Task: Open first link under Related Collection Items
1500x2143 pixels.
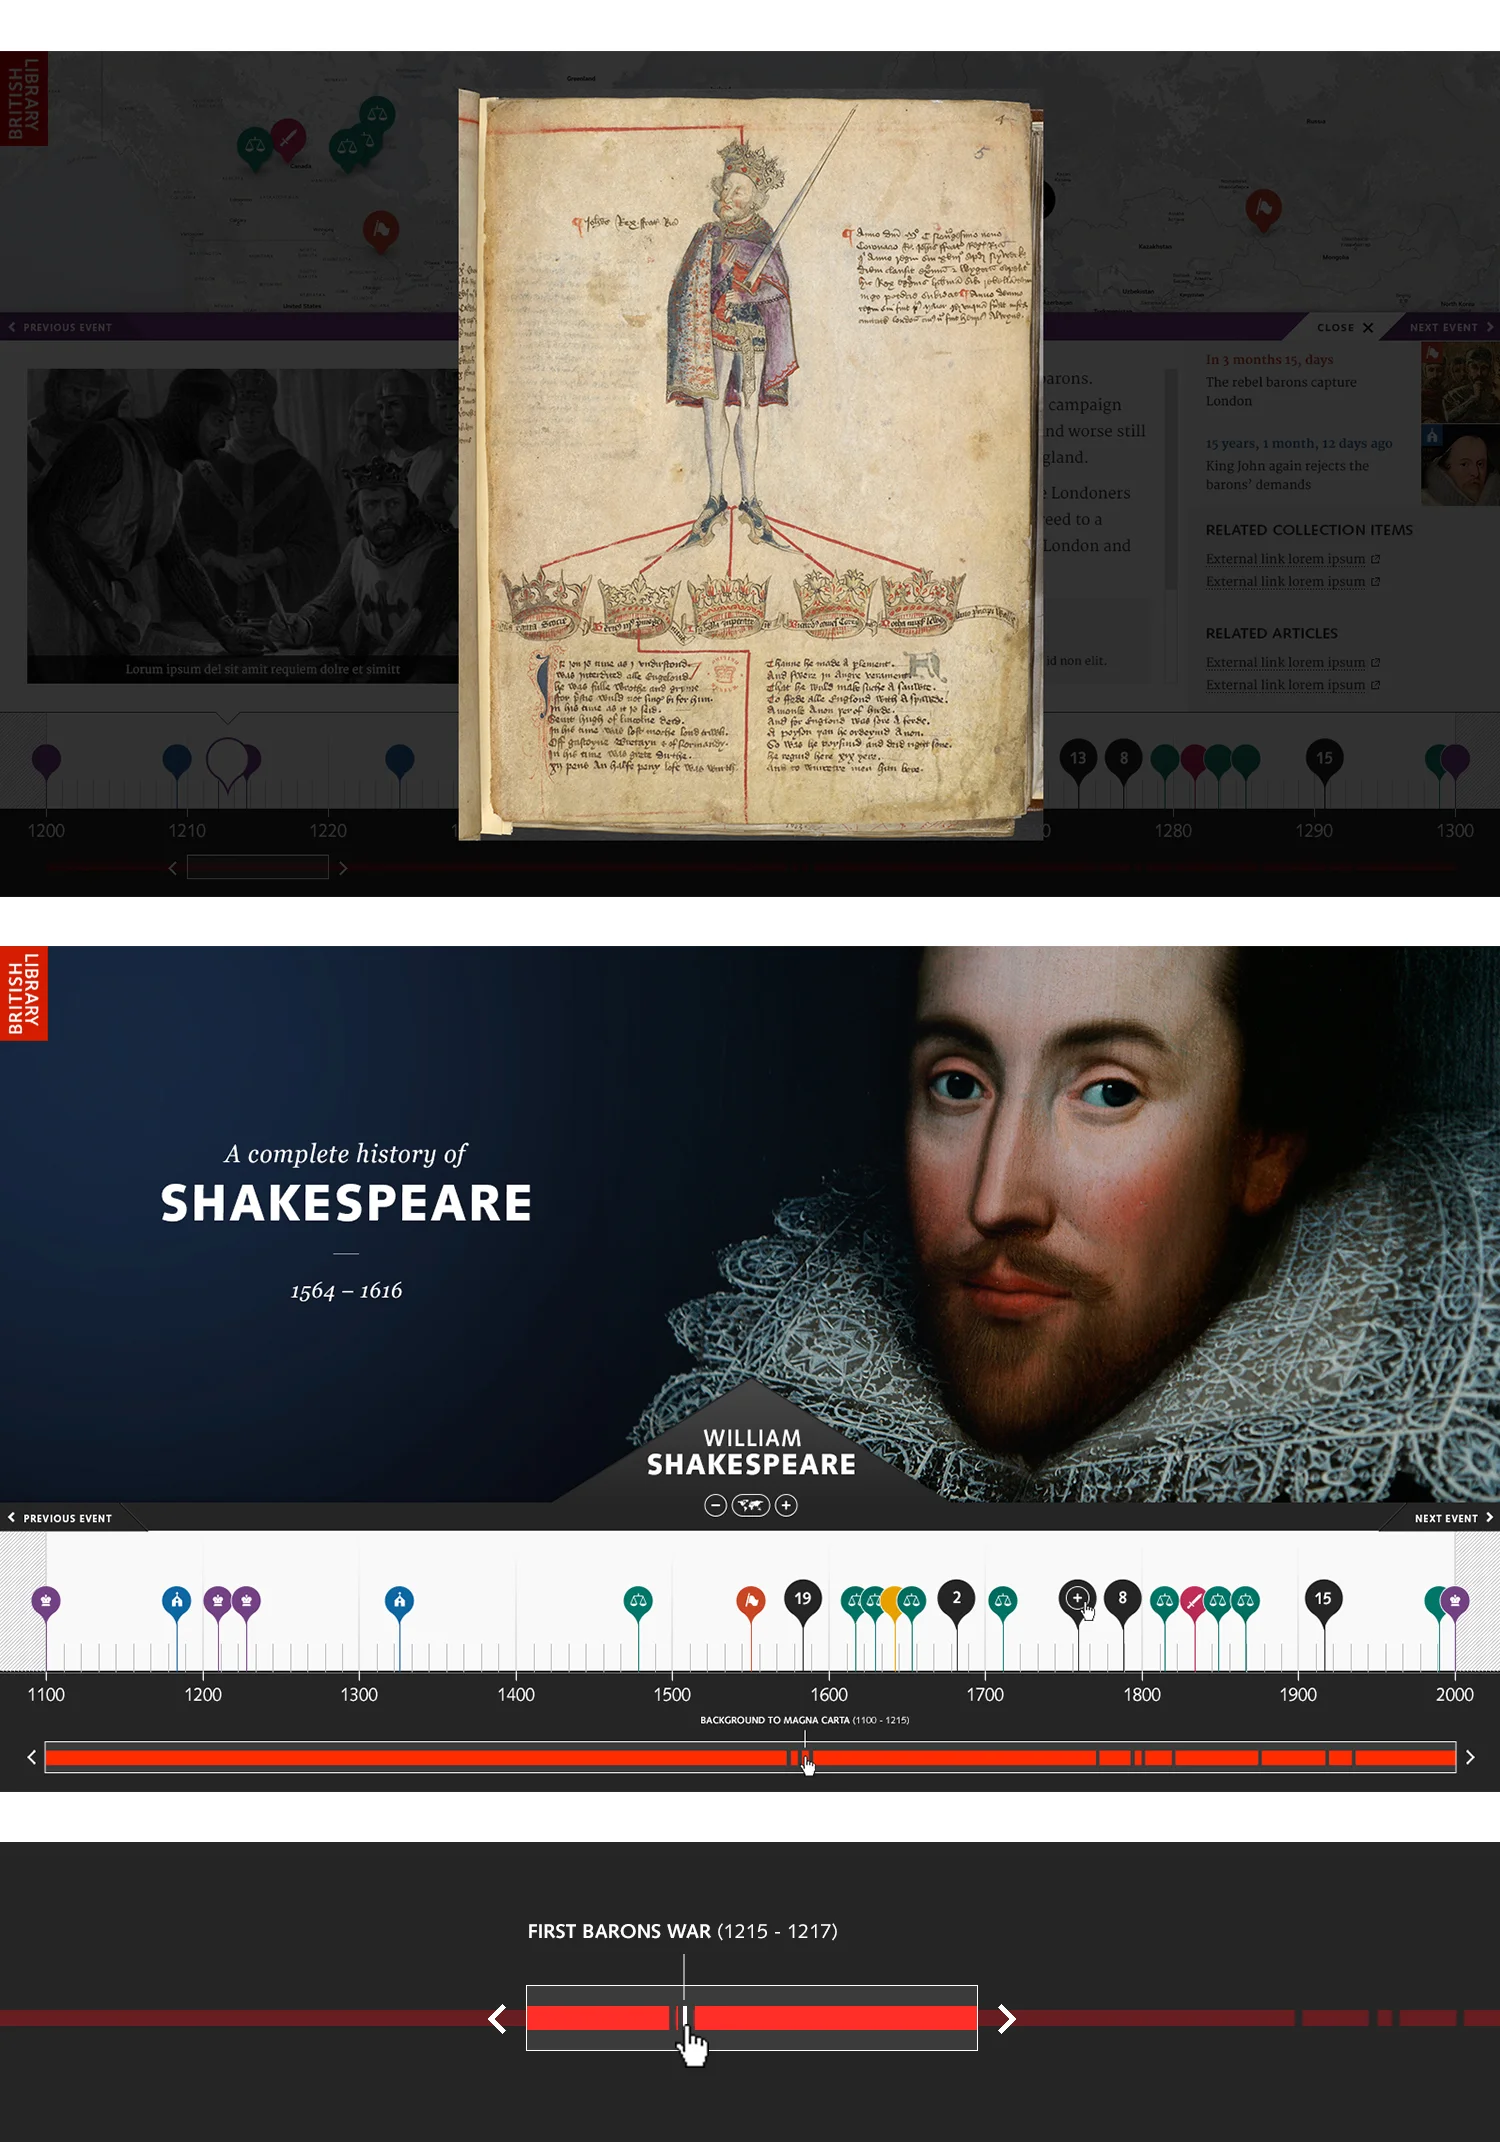Action: point(1292,559)
